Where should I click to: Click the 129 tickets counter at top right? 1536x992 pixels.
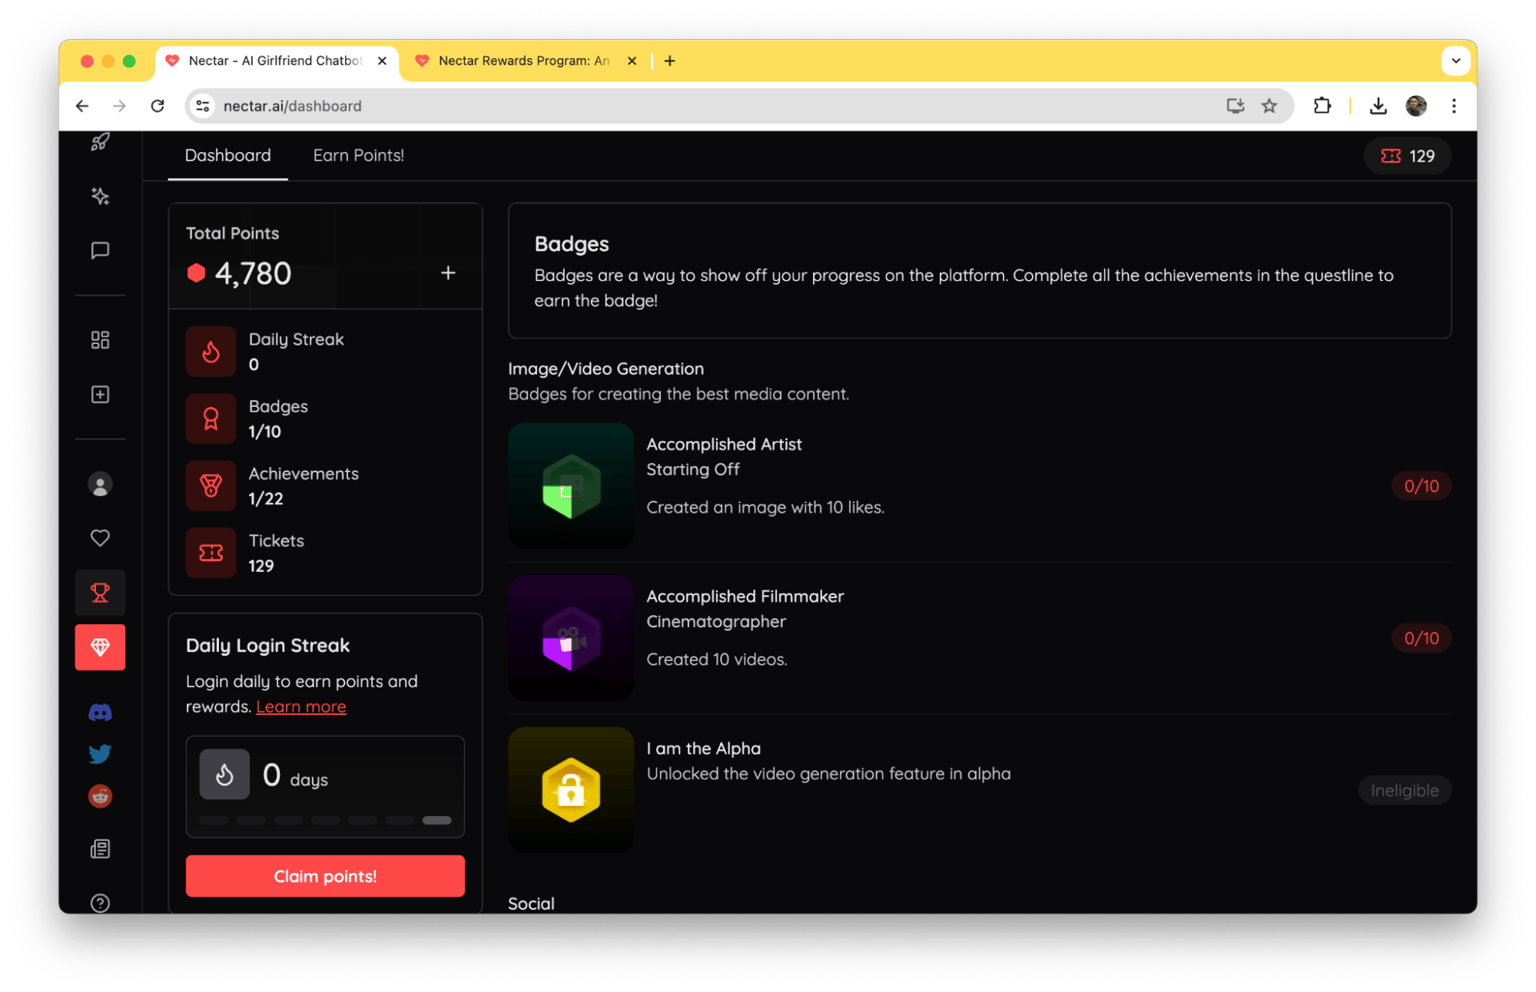point(1408,156)
